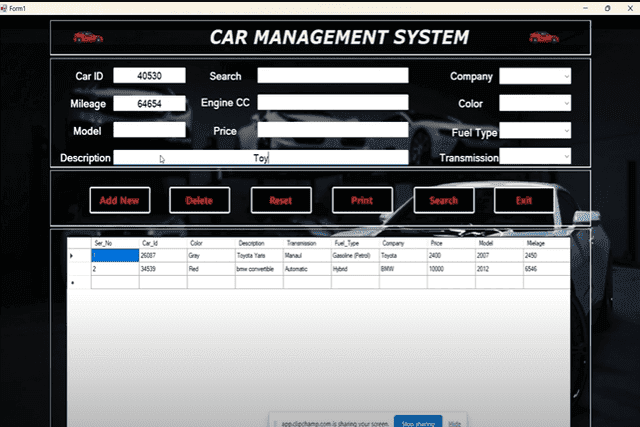The height and width of the screenshot is (427, 640).
Task: Click the Print button
Action: click(362, 200)
